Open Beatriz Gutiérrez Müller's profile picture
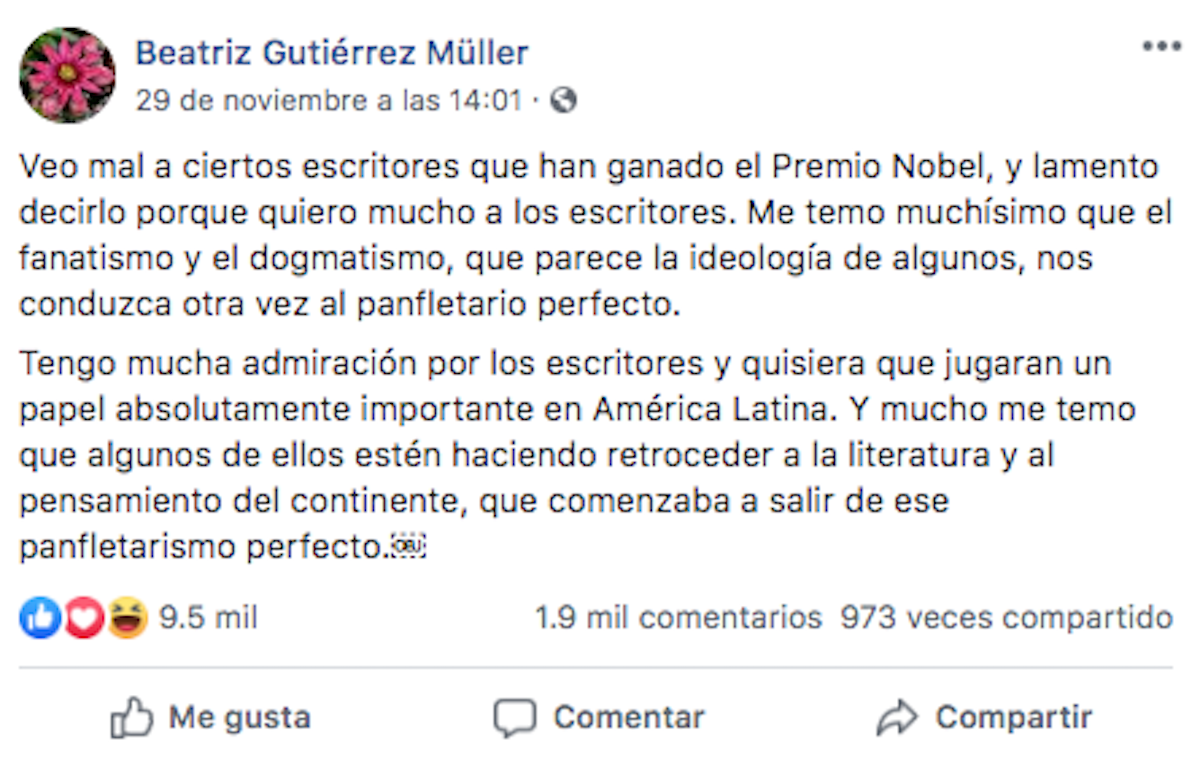This screenshot has width=1200, height=766. coord(67,75)
